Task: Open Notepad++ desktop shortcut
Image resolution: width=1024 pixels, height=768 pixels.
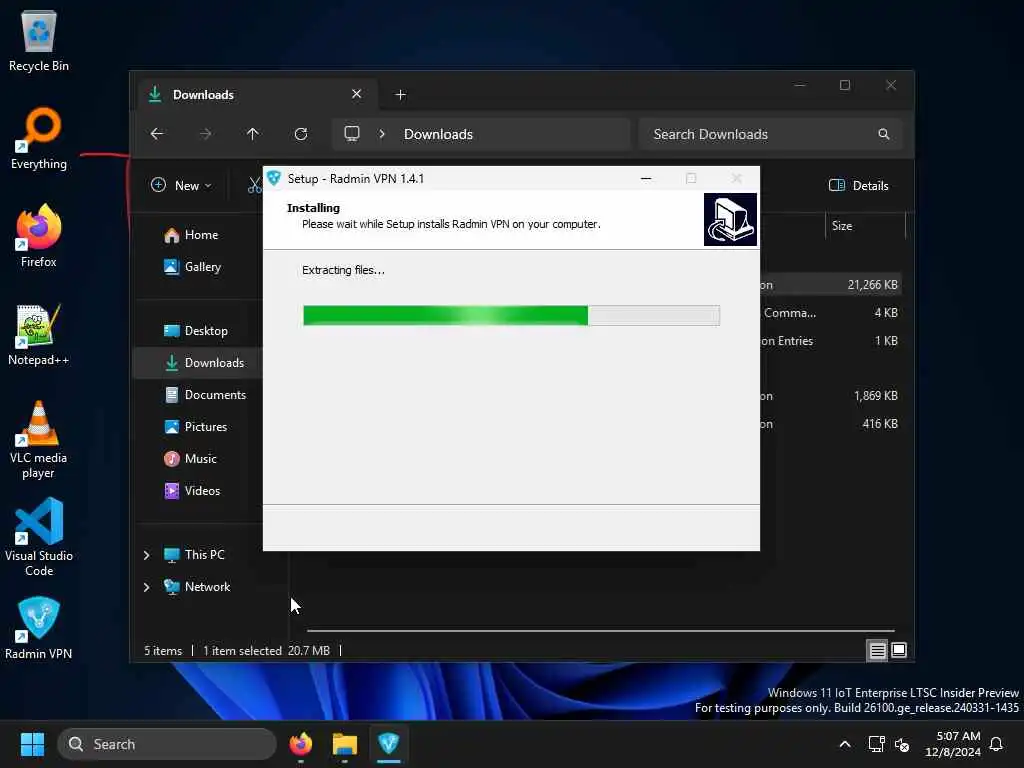Action: click(39, 334)
